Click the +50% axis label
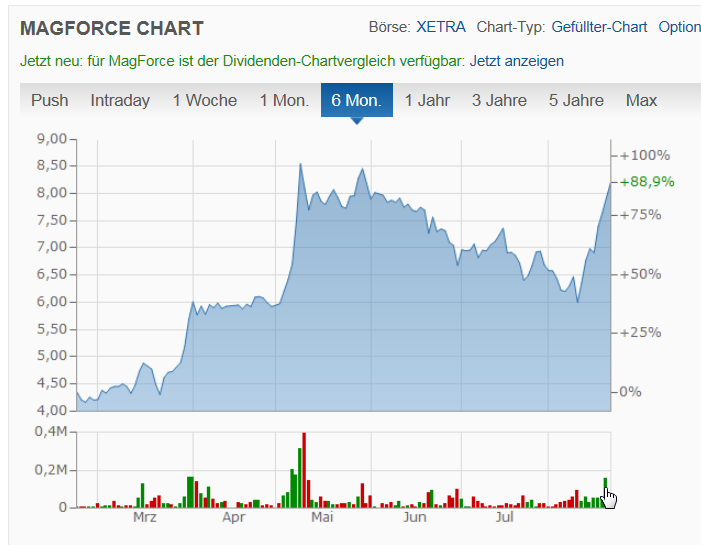The image size is (701, 545). click(x=640, y=274)
